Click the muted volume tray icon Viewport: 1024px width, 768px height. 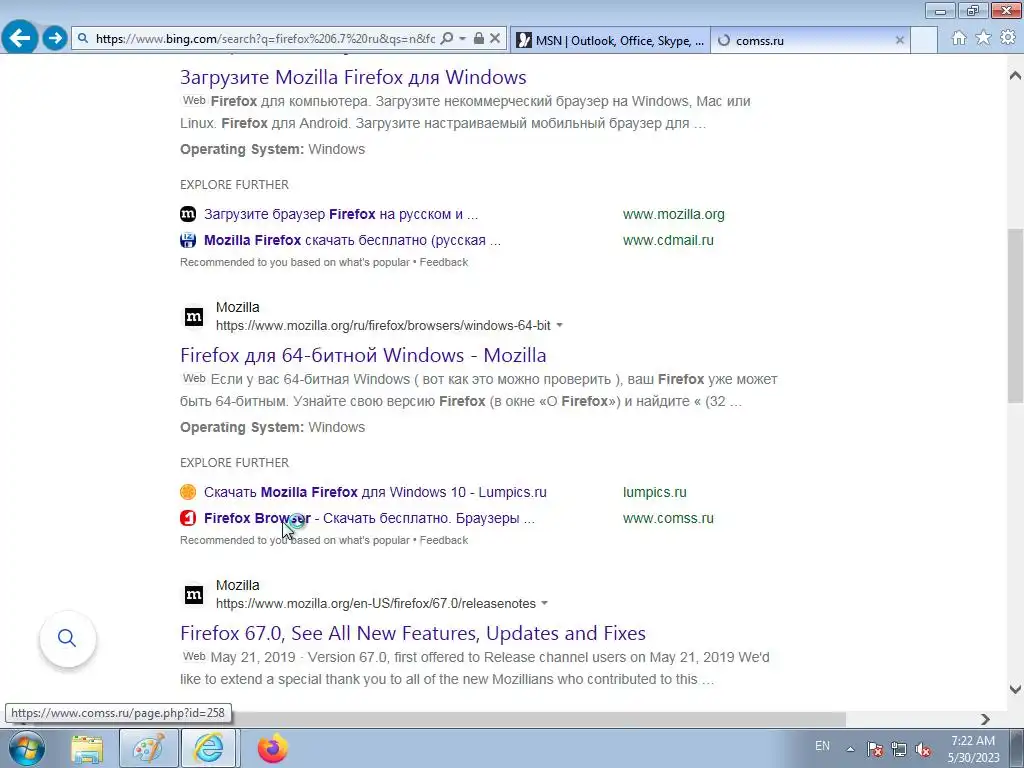point(923,749)
